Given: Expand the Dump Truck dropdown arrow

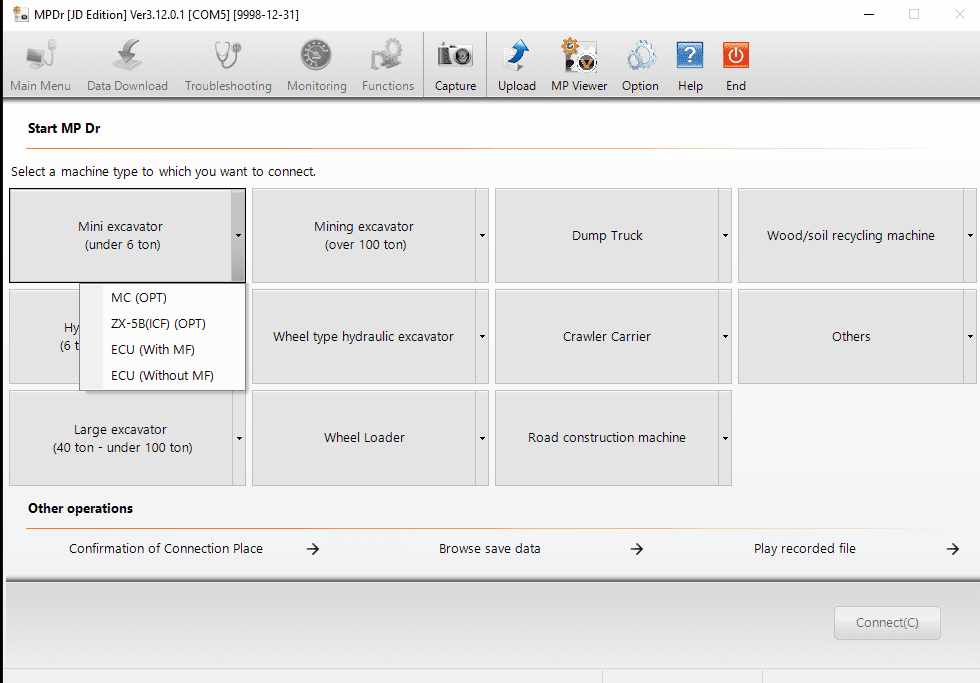Looking at the screenshot, I should [x=725, y=236].
